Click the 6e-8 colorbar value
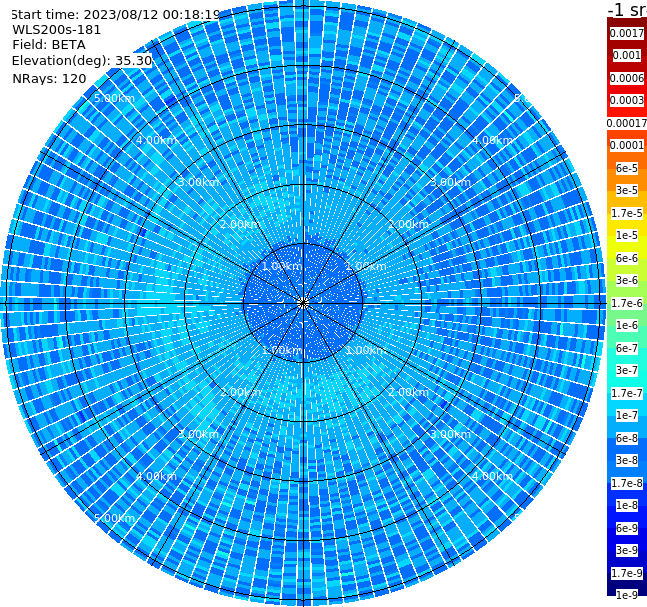This screenshot has height=607, width=647. pyautogui.click(x=627, y=438)
